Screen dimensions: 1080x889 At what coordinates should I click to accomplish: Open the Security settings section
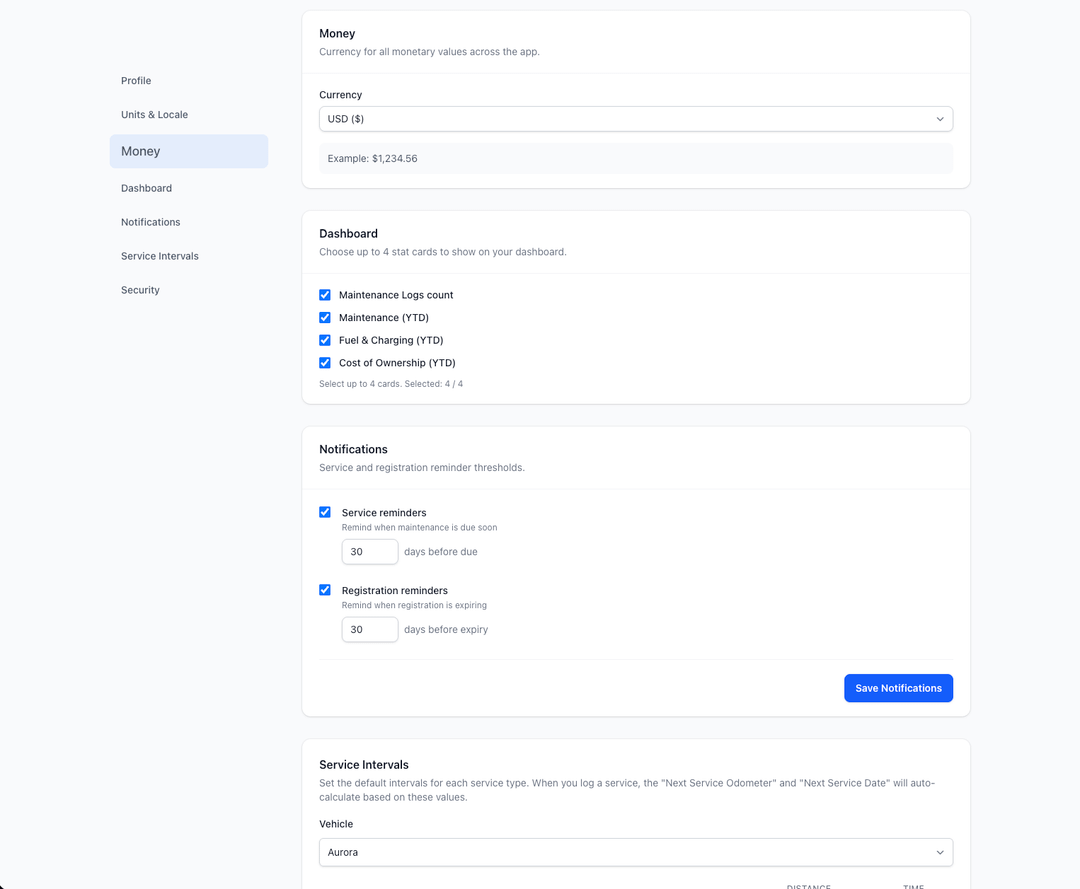pyautogui.click(x=140, y=290)
